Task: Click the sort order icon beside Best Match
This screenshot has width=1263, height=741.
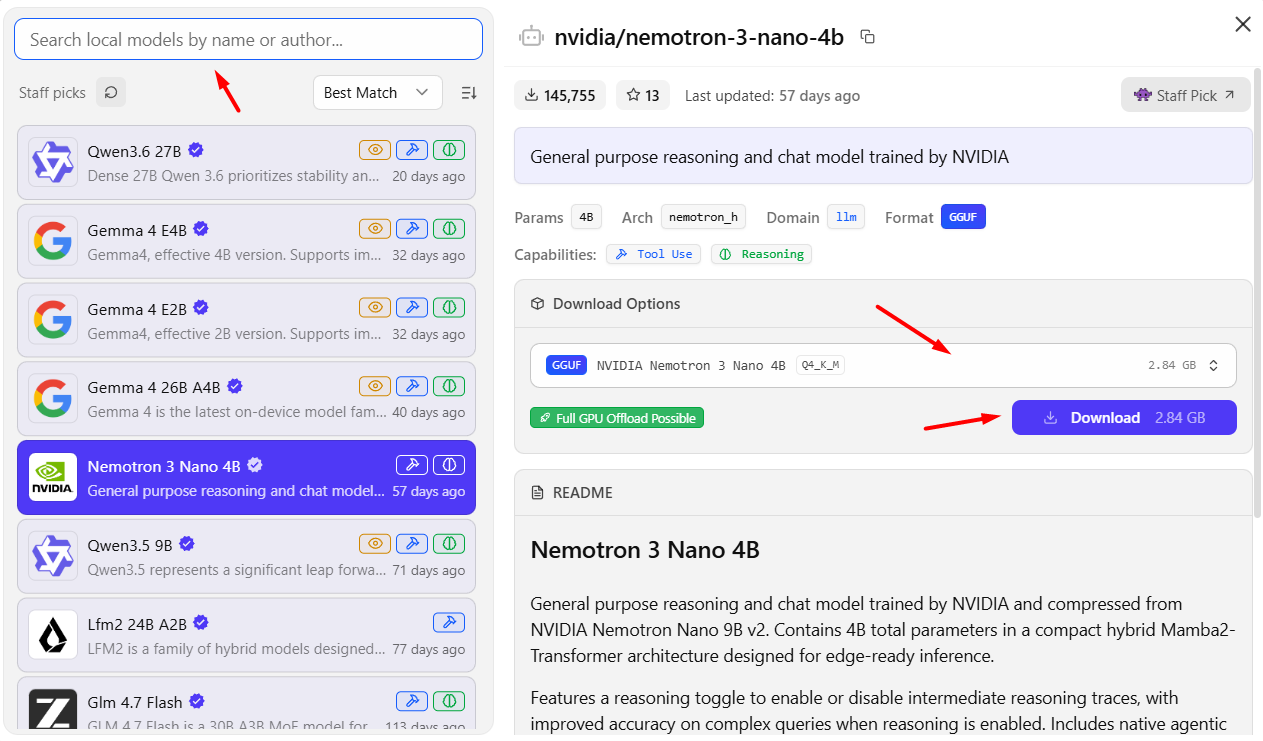Action: coord(469,92)
